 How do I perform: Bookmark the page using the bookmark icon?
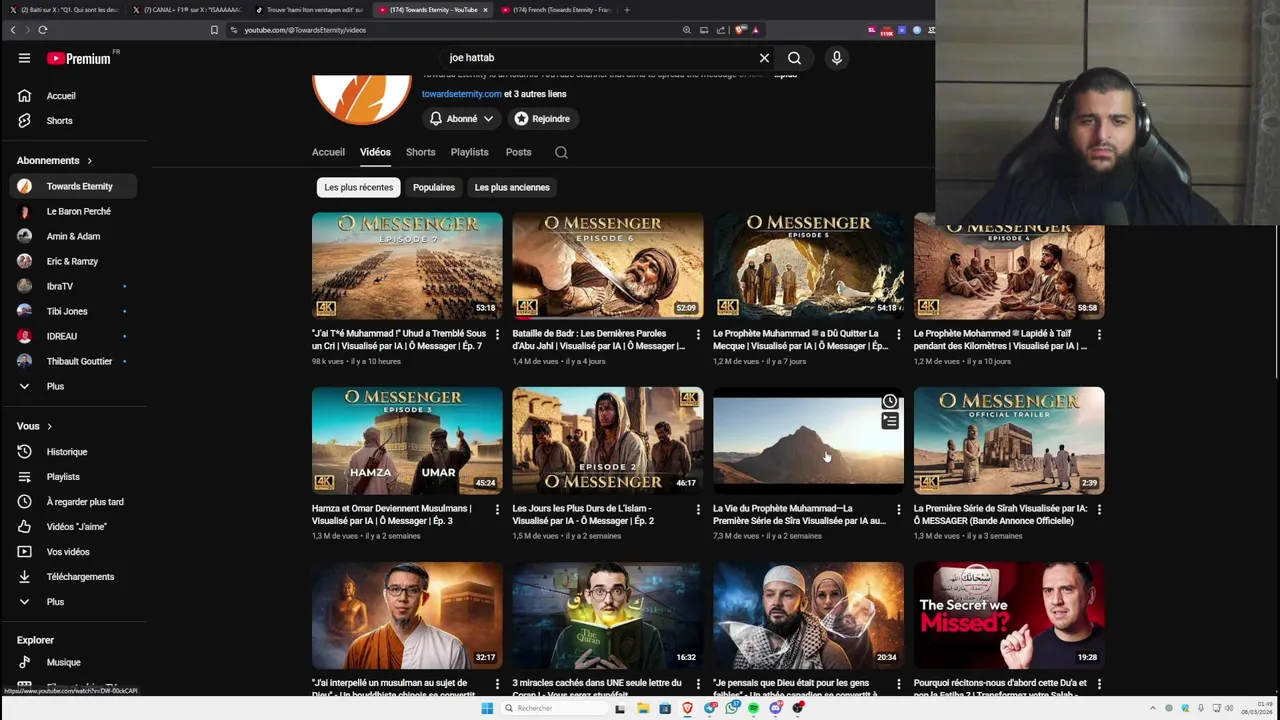tap(214, 30)
